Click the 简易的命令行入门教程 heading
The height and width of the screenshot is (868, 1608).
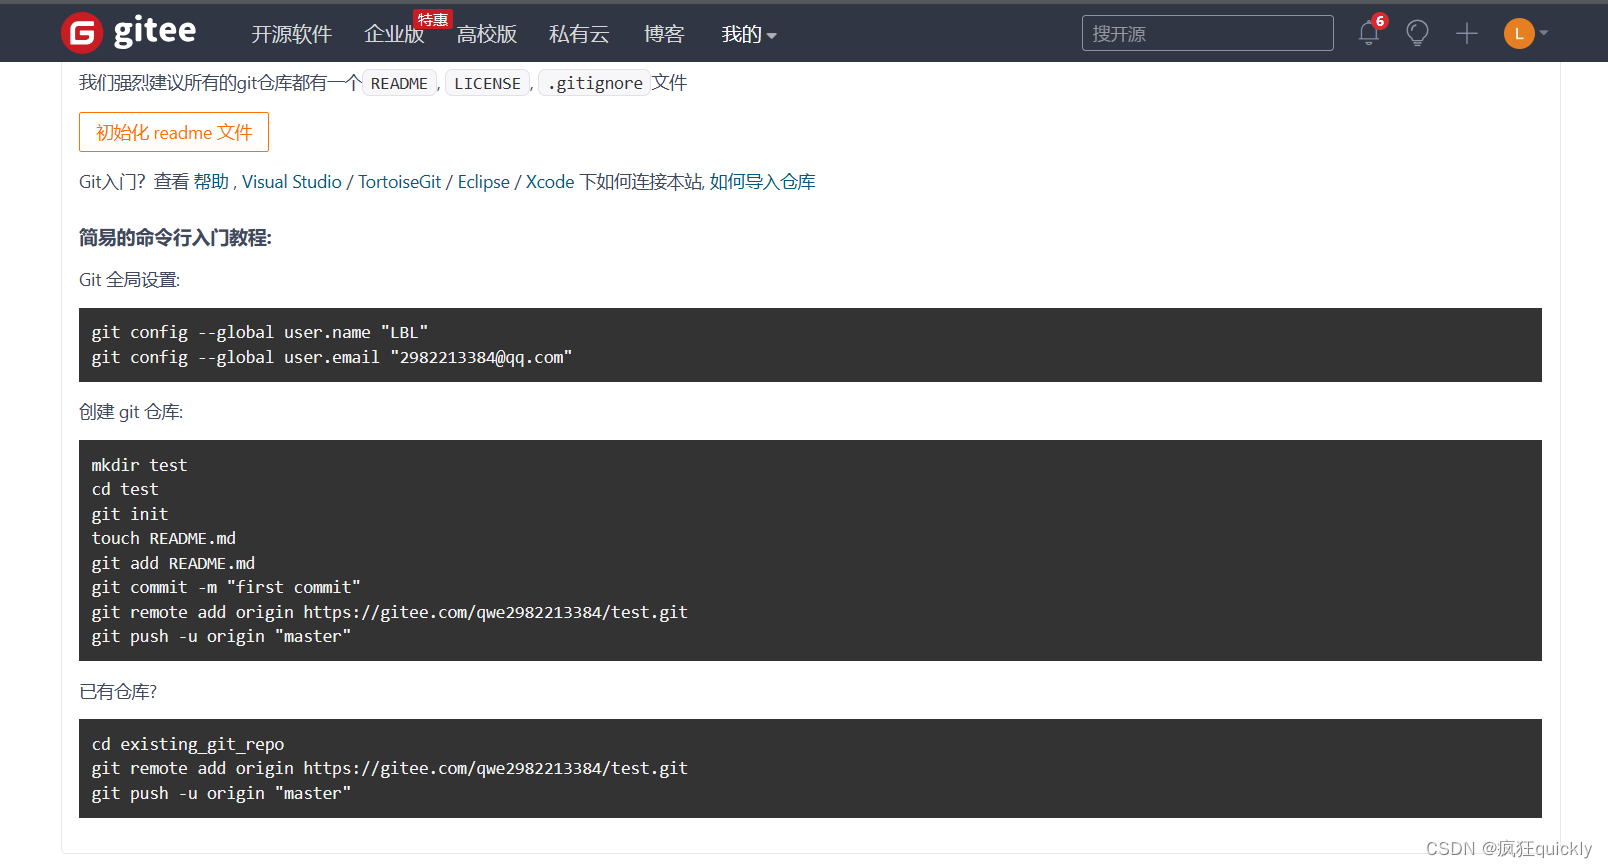[175, 238]
